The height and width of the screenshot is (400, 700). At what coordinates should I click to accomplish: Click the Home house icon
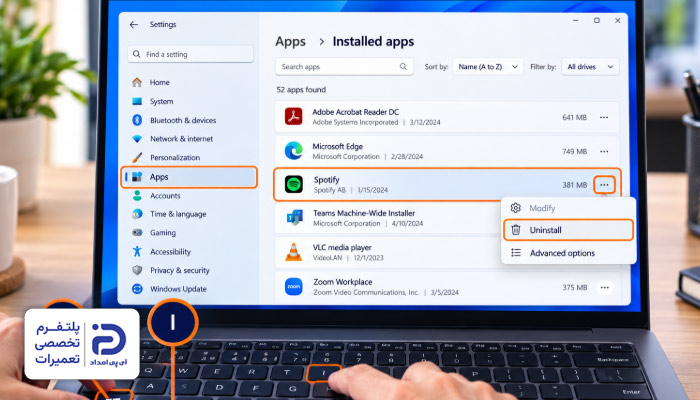137,82
